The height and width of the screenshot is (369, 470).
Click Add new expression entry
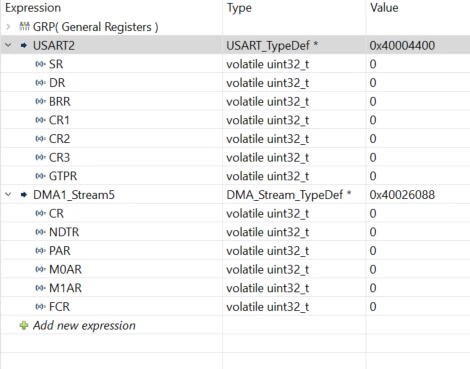tap(84, 325)
